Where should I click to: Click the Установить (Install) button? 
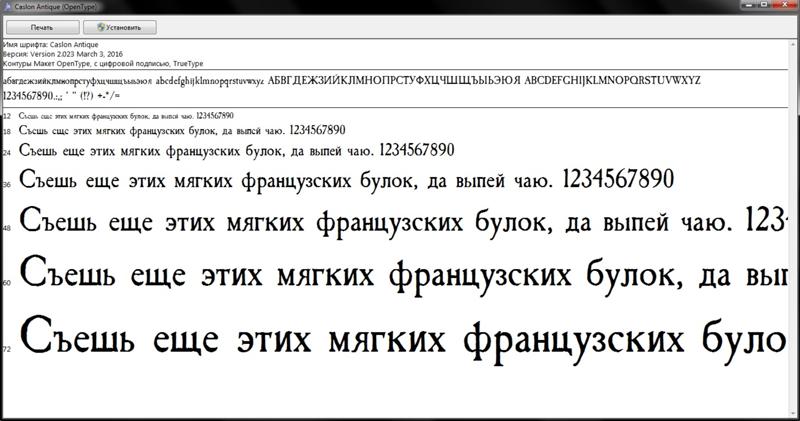tap(120, 28)
